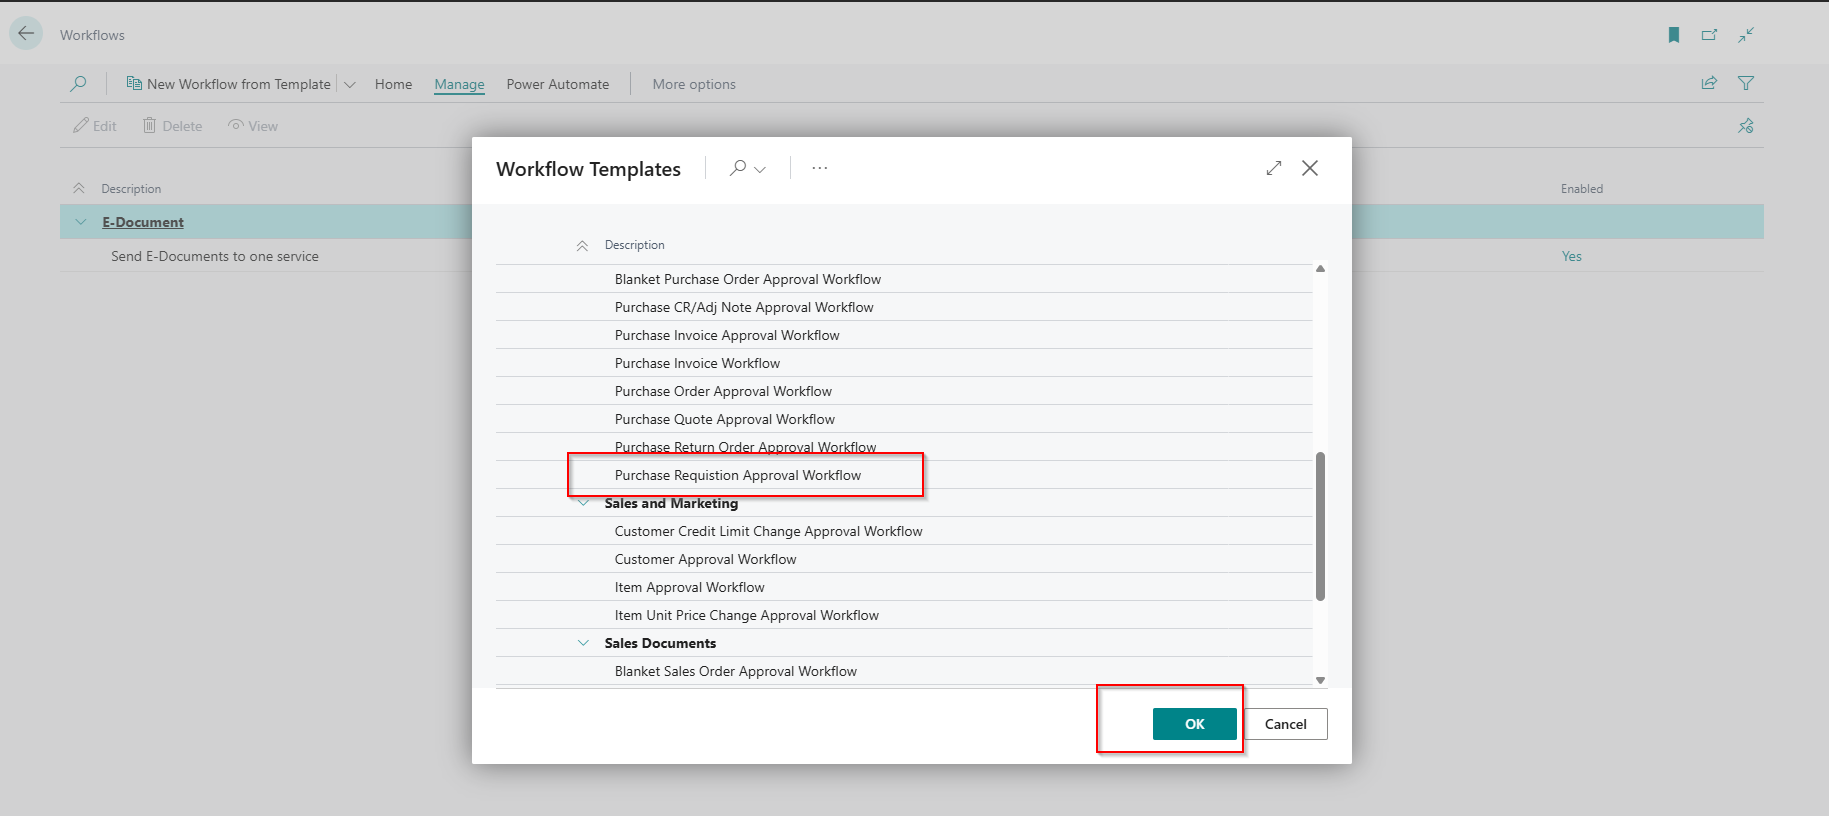
Task: Click the collapse page icon
Action: tap(1746, 35)
